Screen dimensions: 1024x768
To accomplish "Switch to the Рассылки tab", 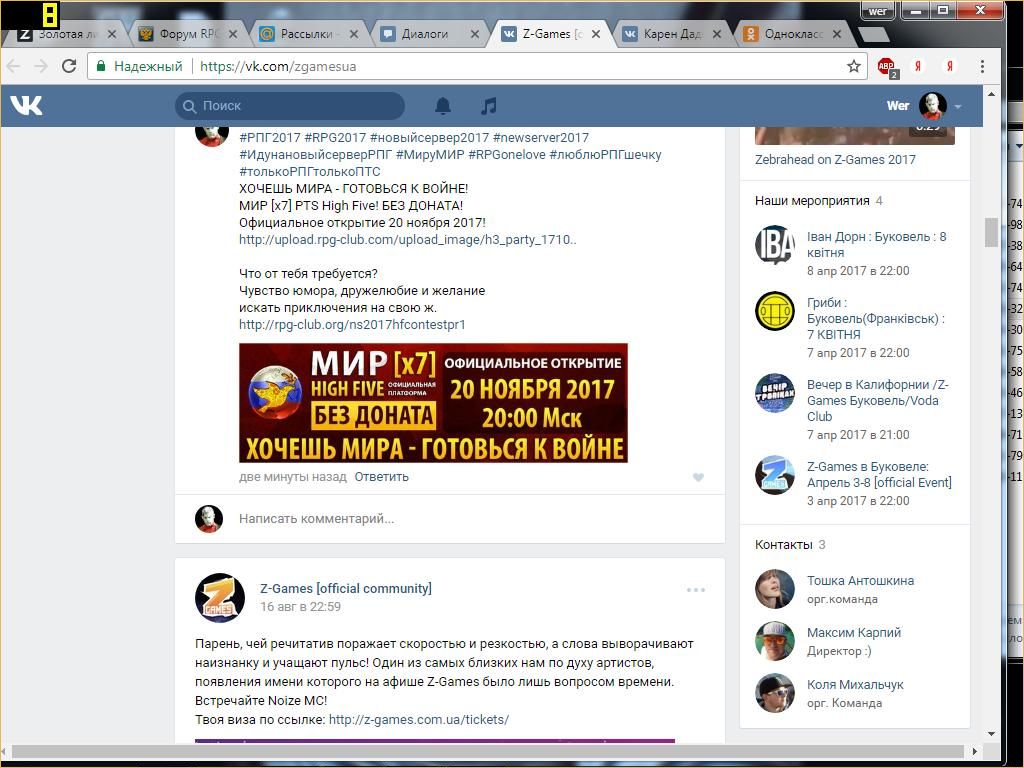I will 308,34.
